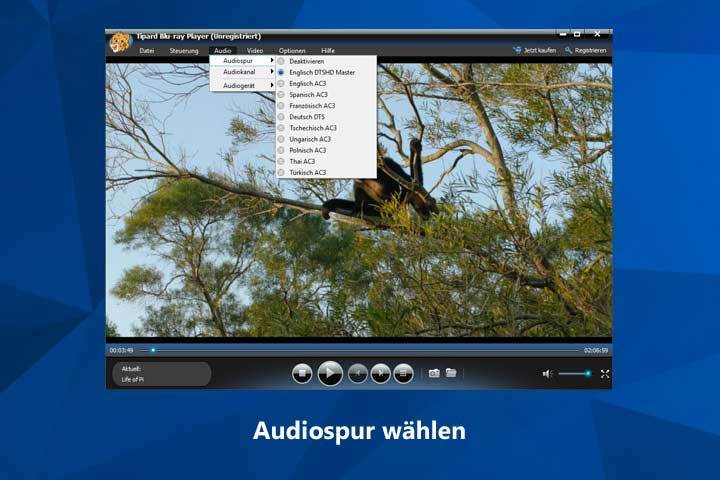This screenshot has width=720, height=480.
Task: Click the blue playhead marker
Action: tap(153, 350)
